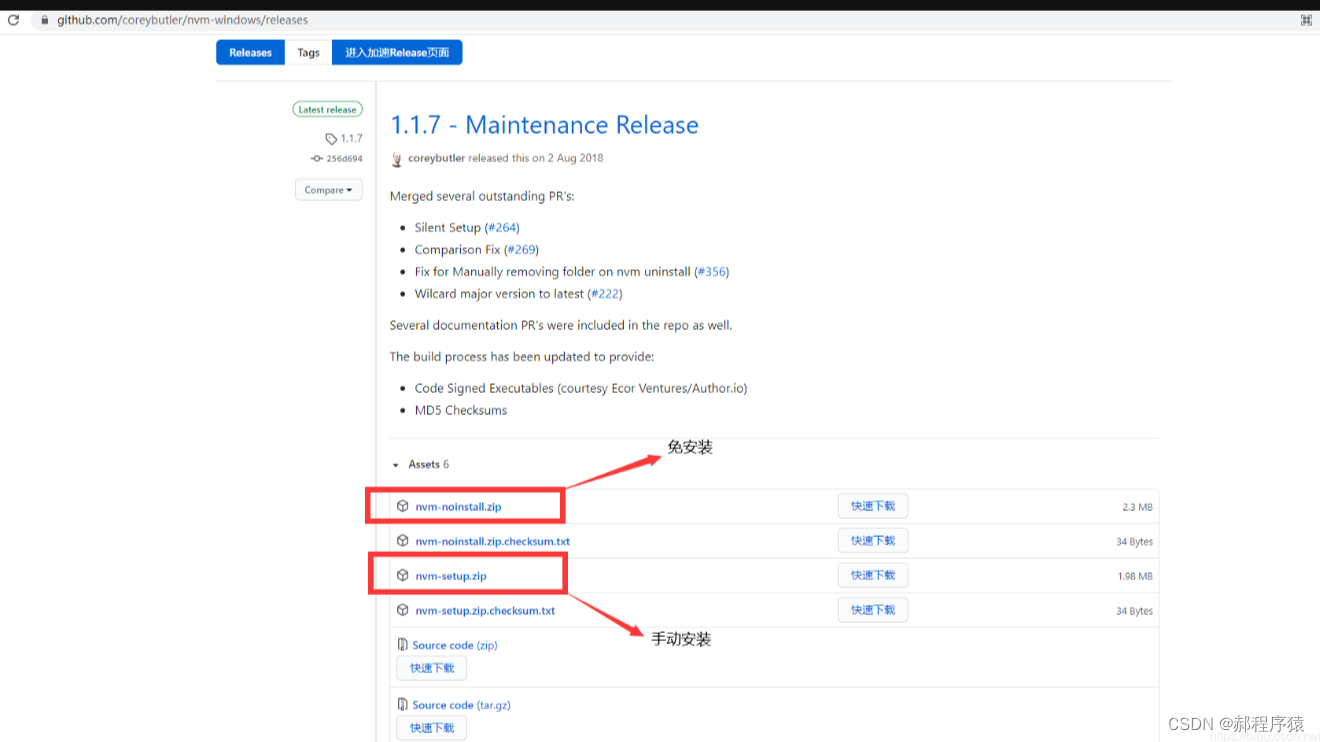The width and height of the screenshot is (1320, 742).
Task: Click the Latest release badge
Action: pyautogui.click(x=328, y=110)
